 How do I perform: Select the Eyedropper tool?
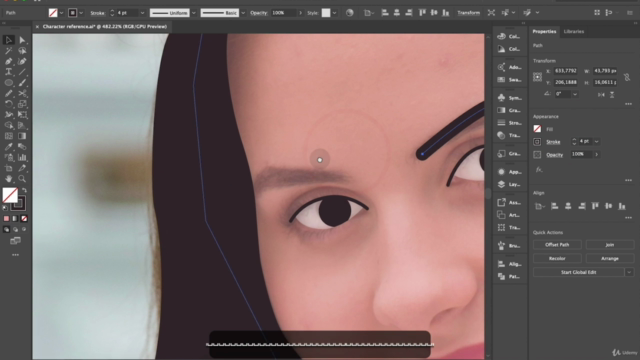coord(9,147)
